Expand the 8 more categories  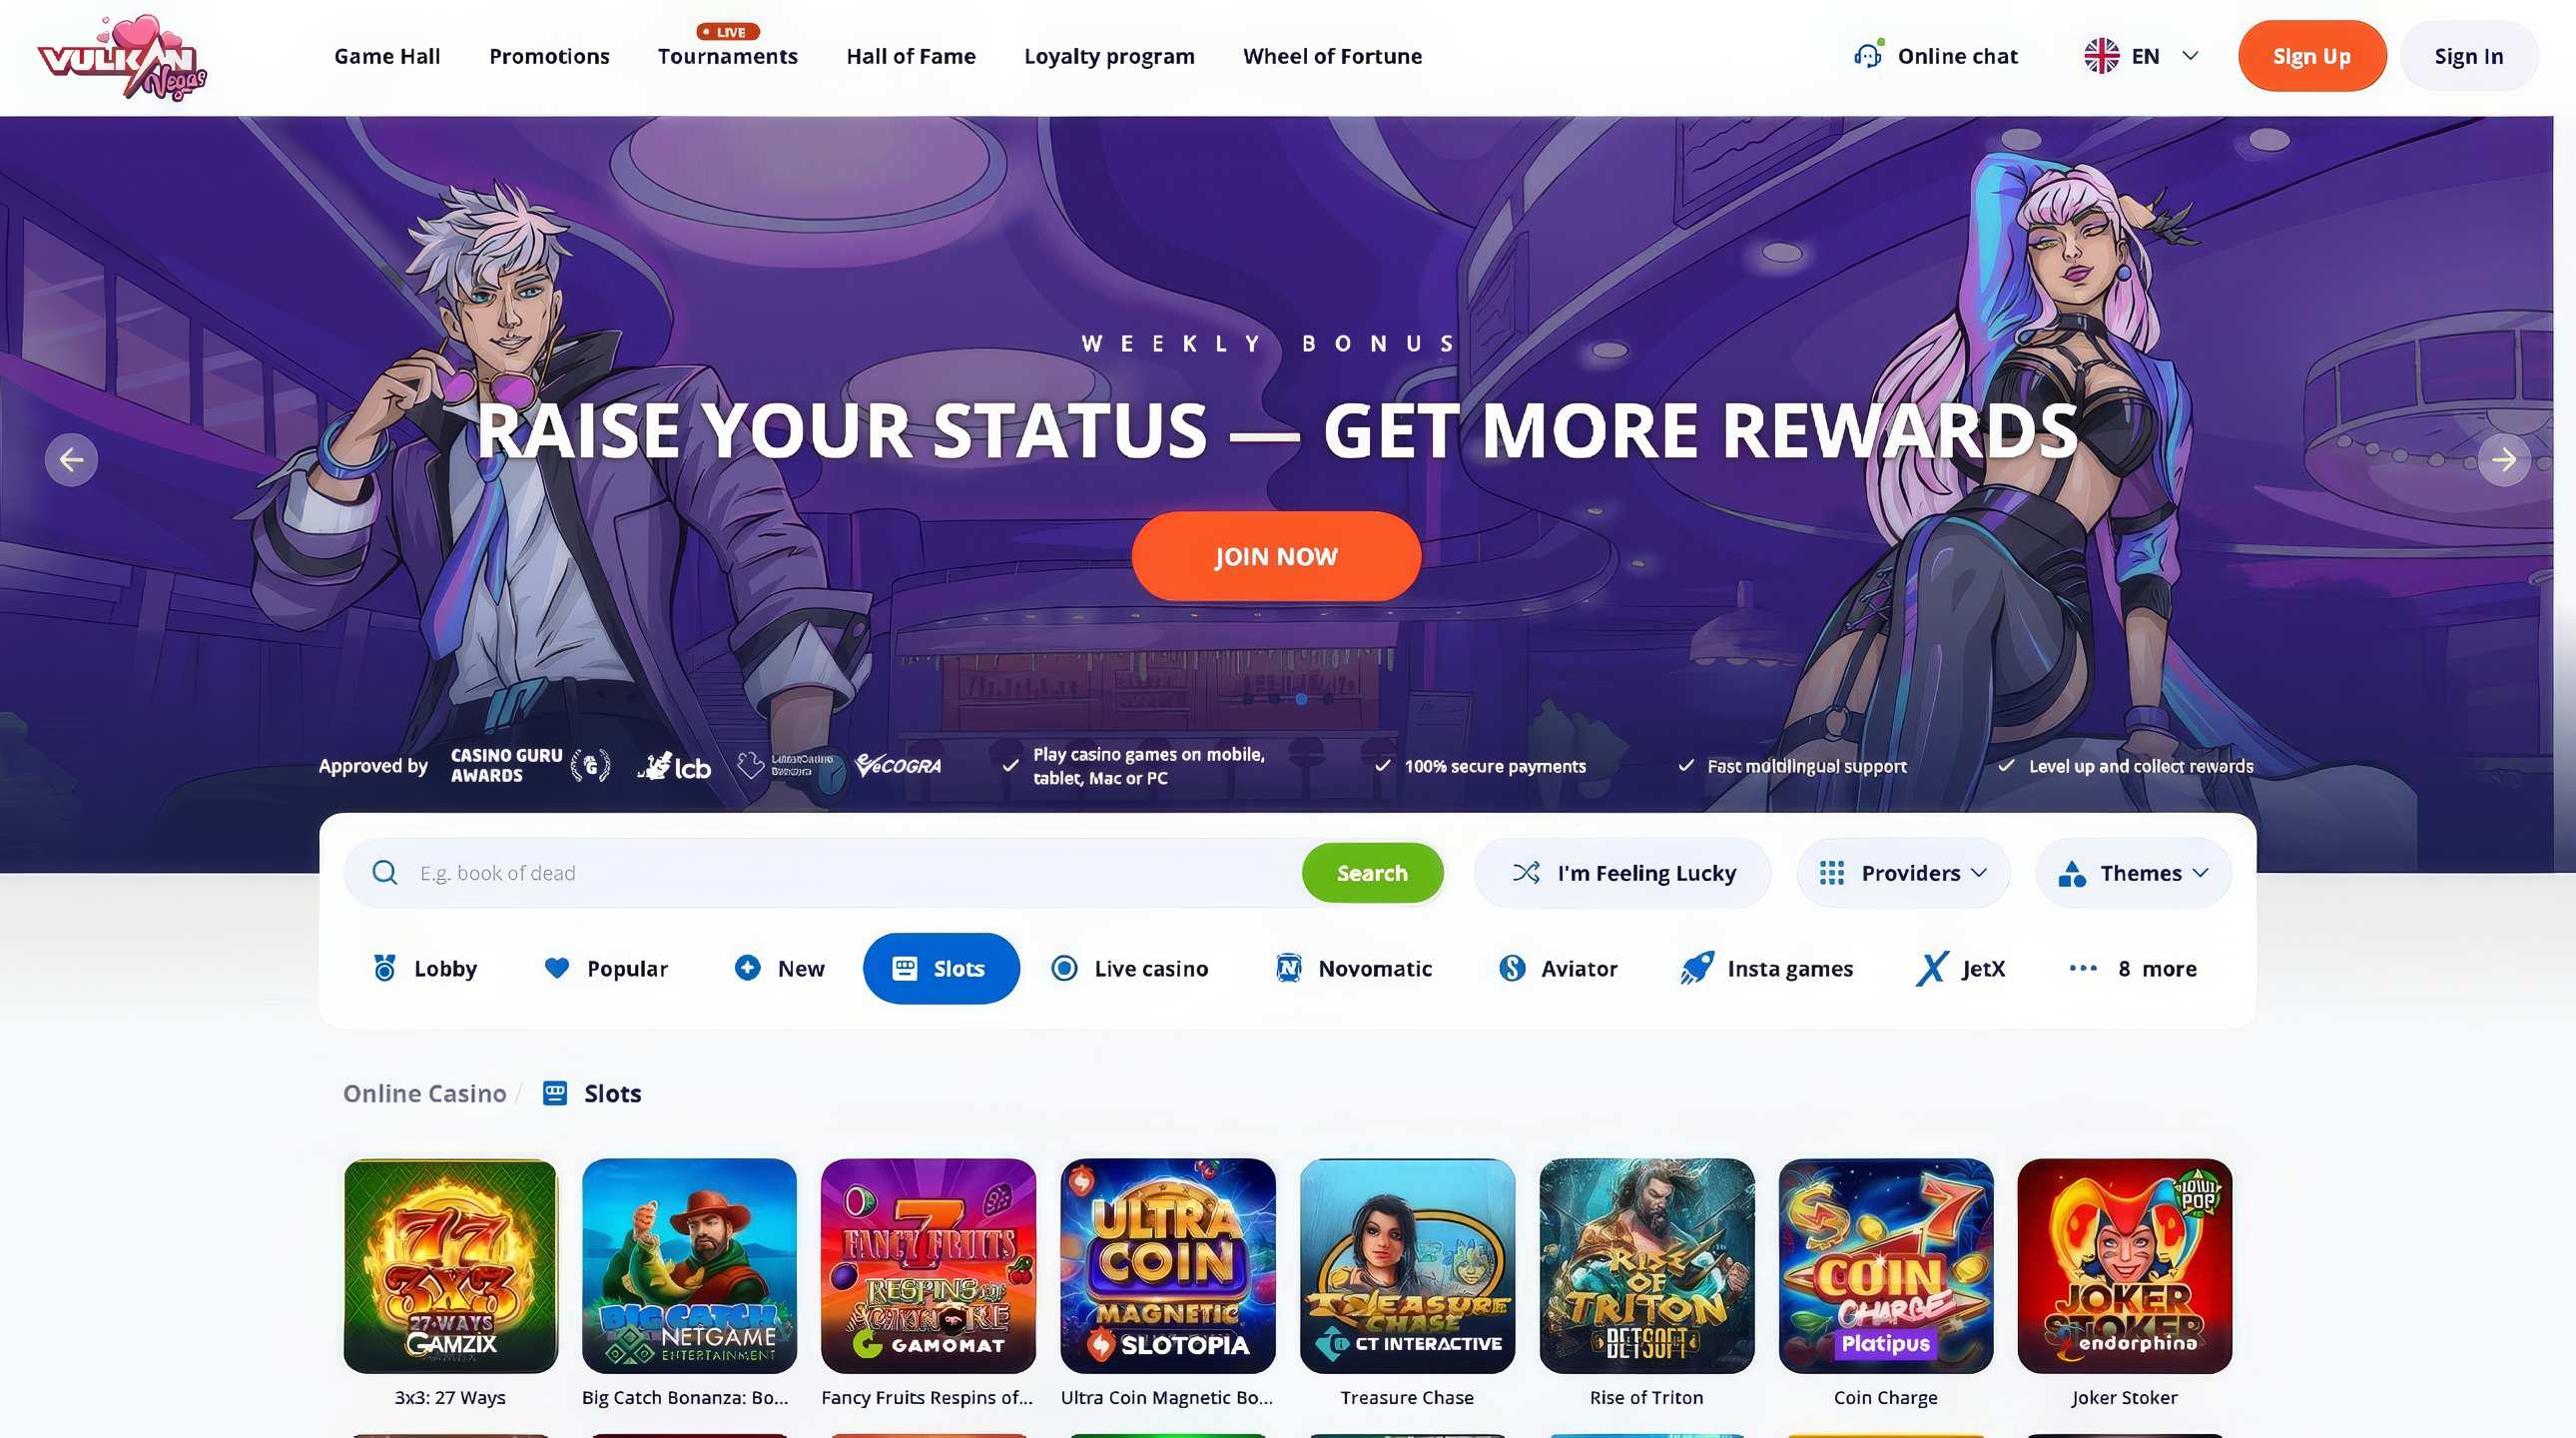tap(2133, 968)
